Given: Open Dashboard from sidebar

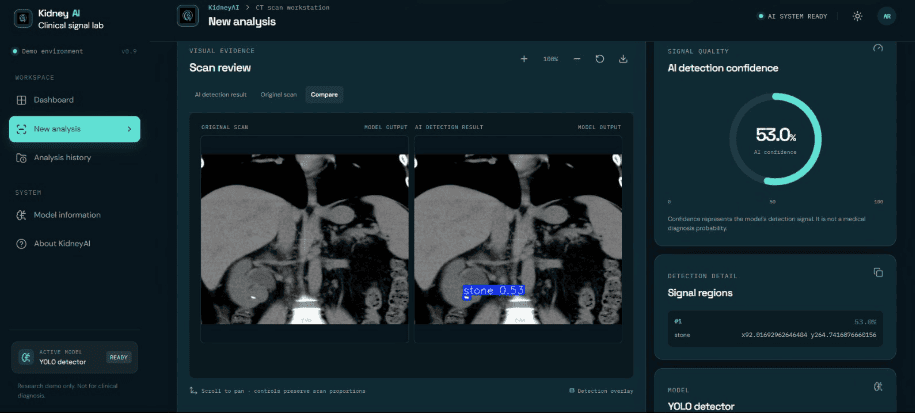Looking at the screenshot, I should [75, 100].
